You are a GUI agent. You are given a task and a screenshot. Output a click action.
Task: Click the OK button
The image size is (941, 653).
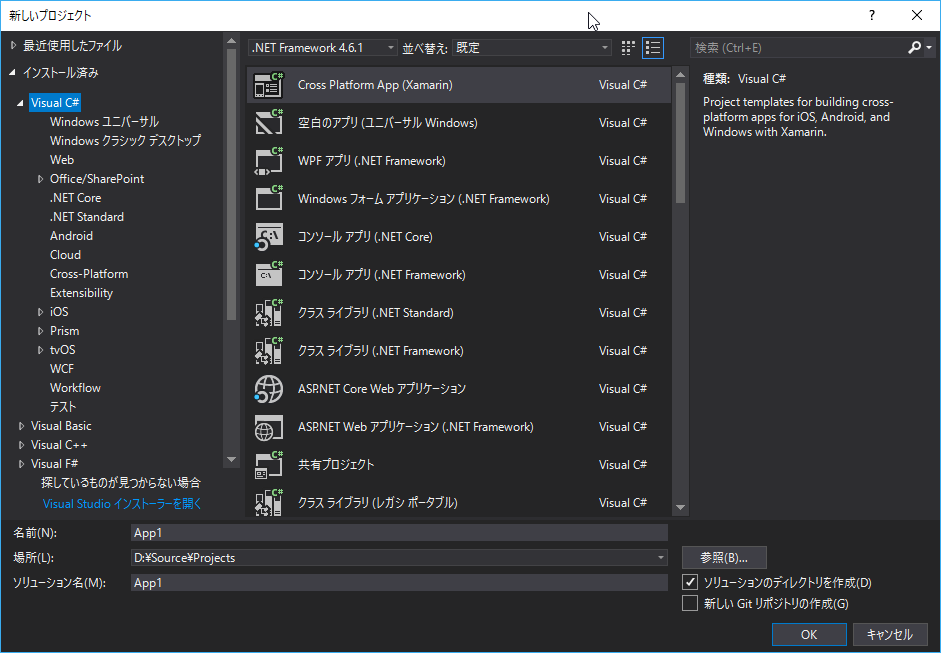point(809,634)
